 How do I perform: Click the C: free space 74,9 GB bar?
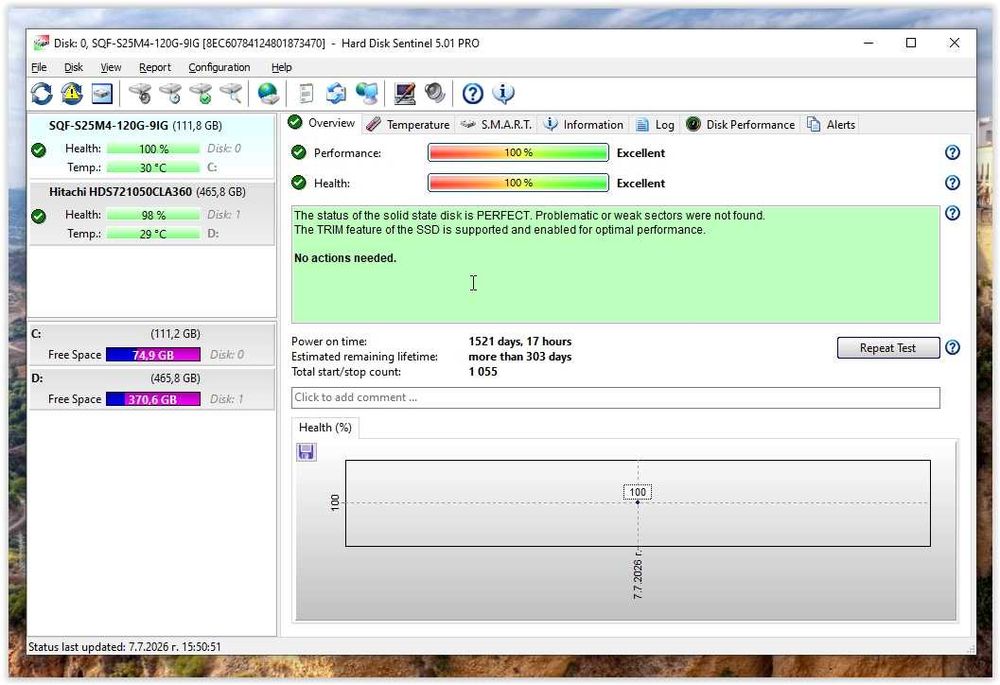pyautogui.click(x=153, y=355)
